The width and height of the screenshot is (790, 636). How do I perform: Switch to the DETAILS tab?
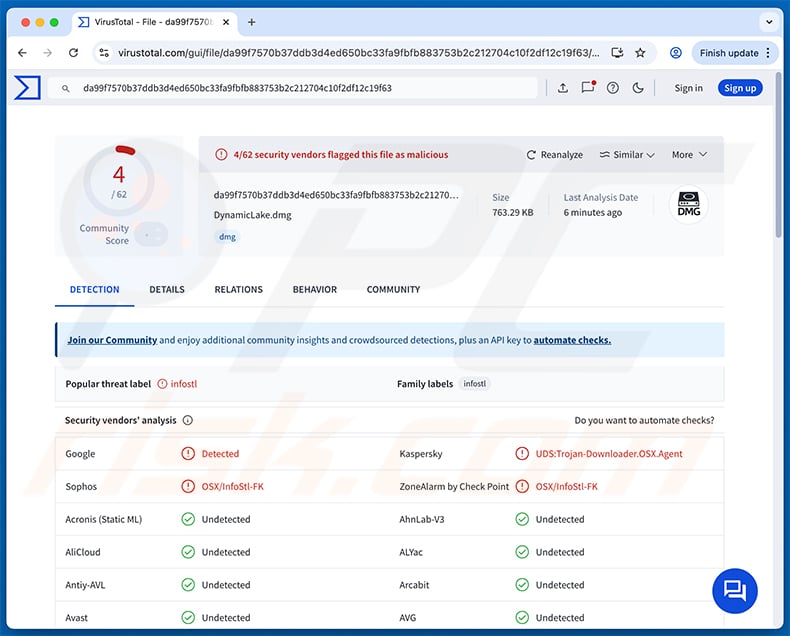(x=167, y=290)
